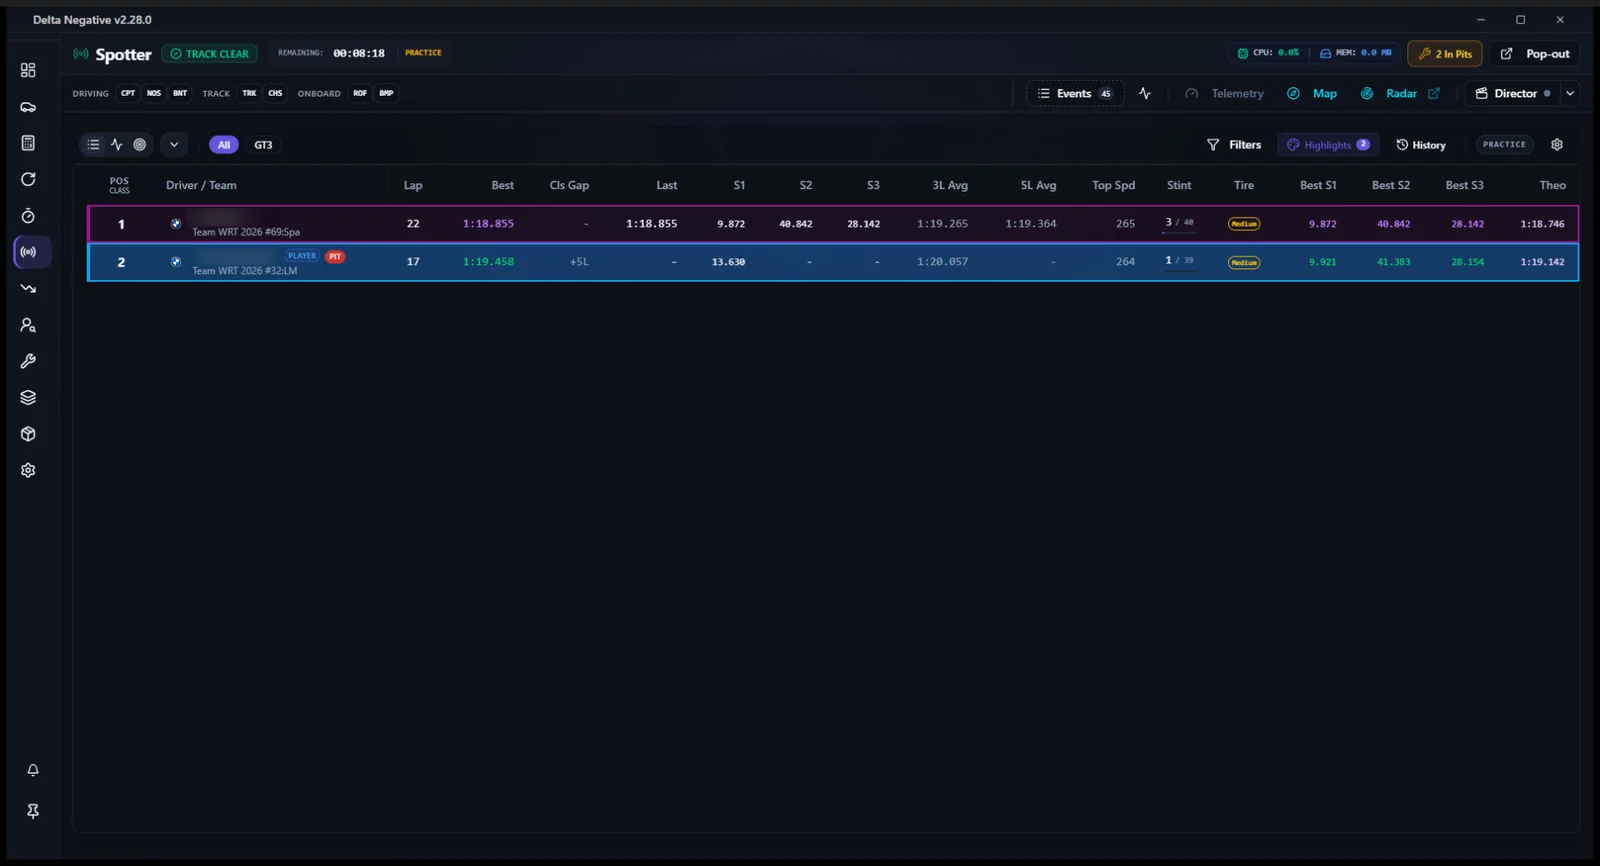Click the pin icon at sidebar bottom

(x=33, y=811)
